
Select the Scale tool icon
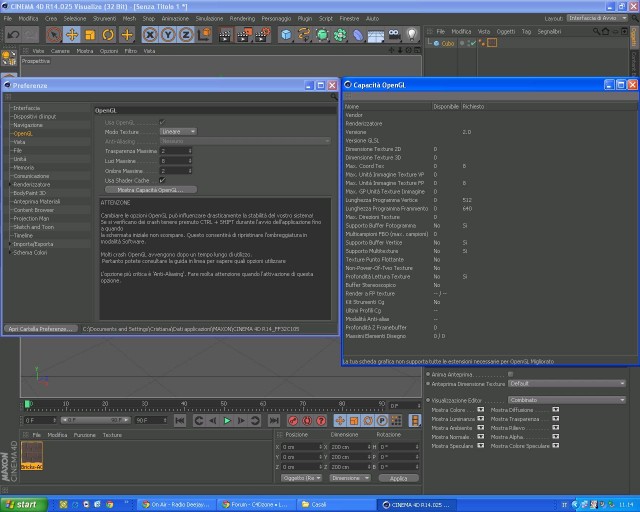pyautogui.click(x=90, y=35)
